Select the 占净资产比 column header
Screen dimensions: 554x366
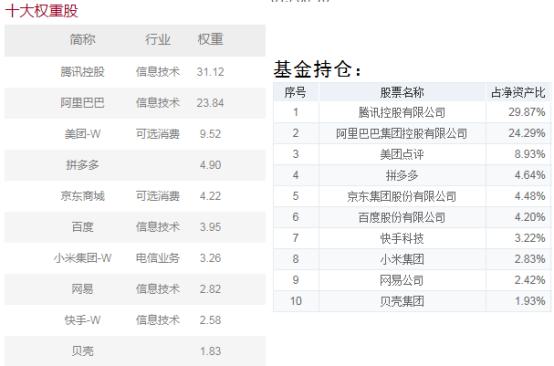click(x=518, y=93)
